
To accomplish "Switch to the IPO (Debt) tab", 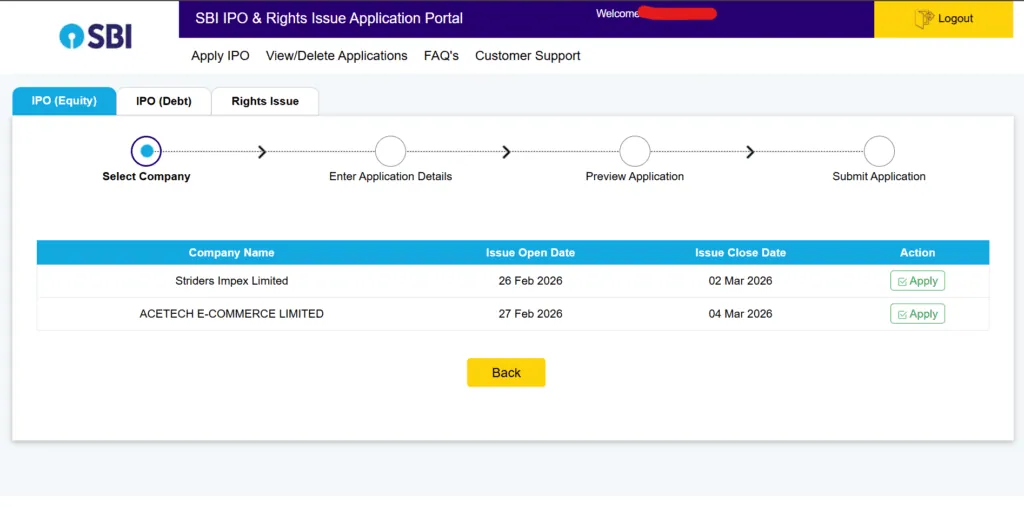I will 164,101.
